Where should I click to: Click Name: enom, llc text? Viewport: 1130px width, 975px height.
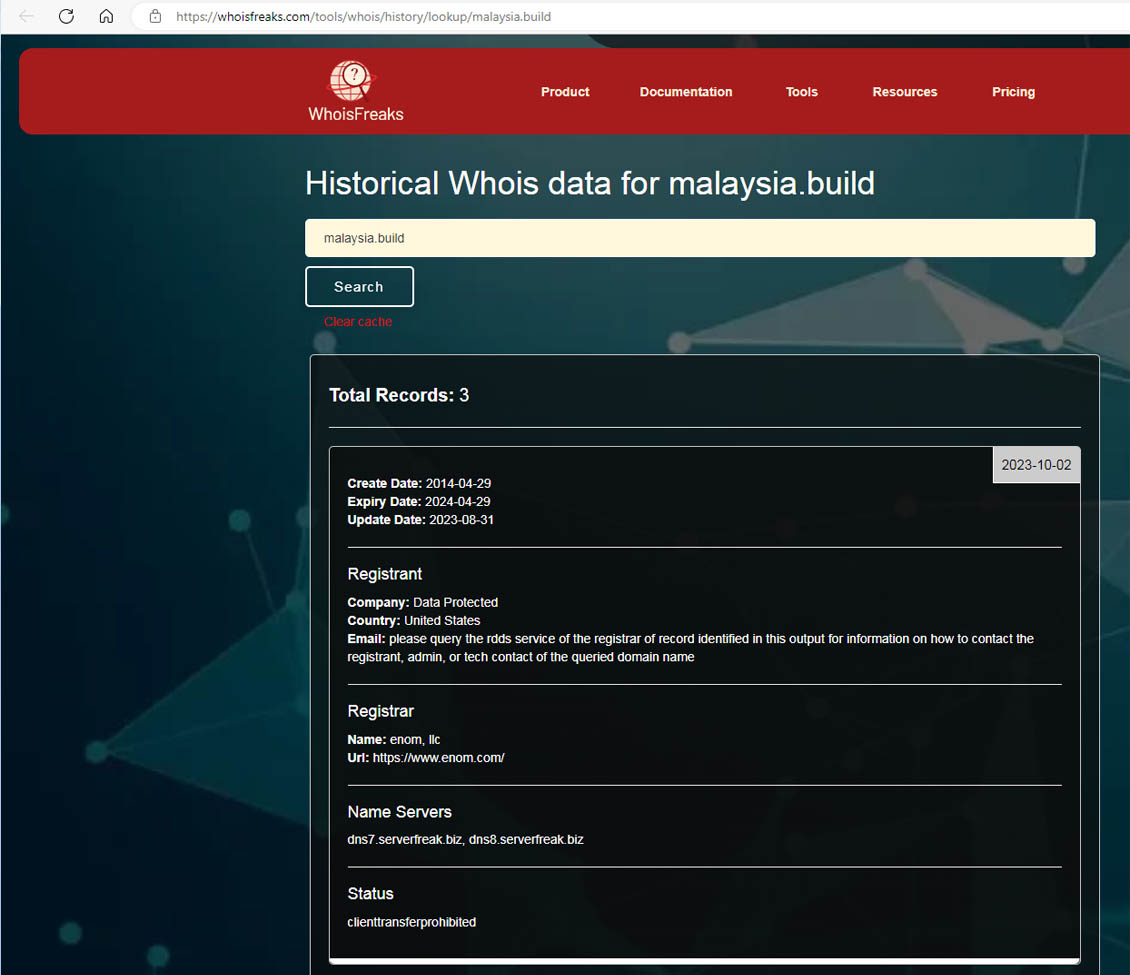click(393, 739)
